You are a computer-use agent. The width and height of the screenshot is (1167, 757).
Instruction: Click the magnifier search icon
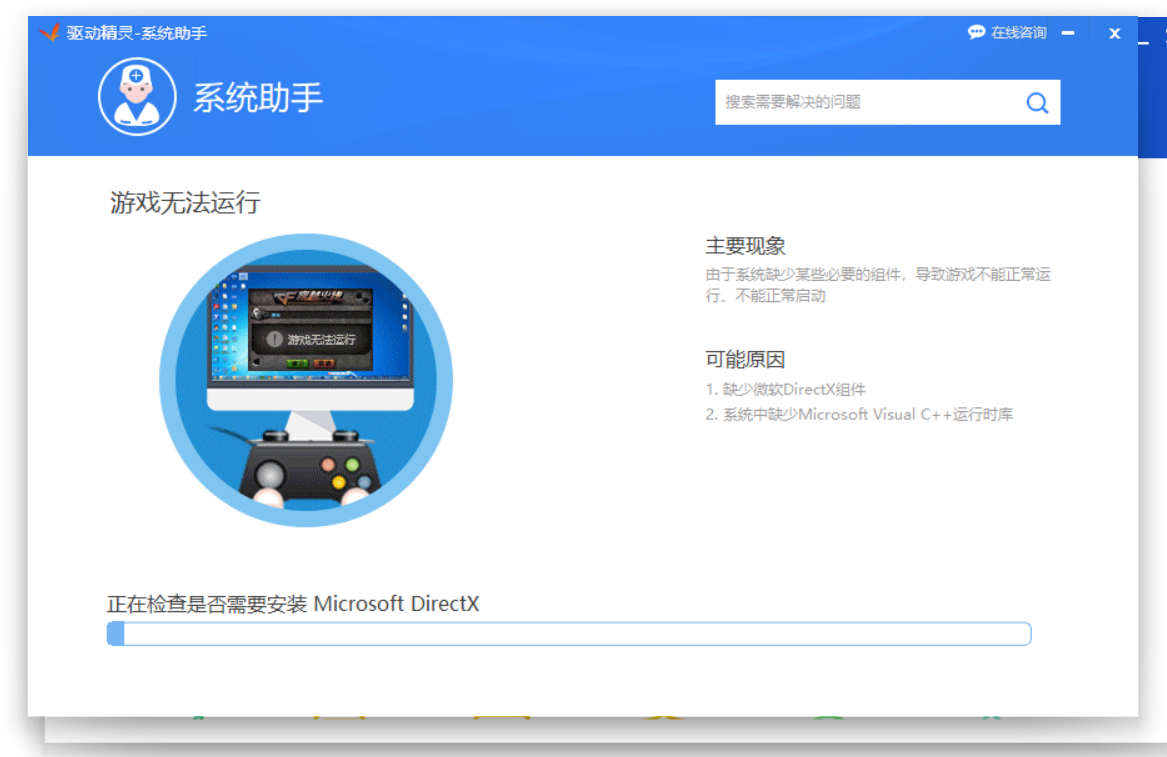[1037, 102]
